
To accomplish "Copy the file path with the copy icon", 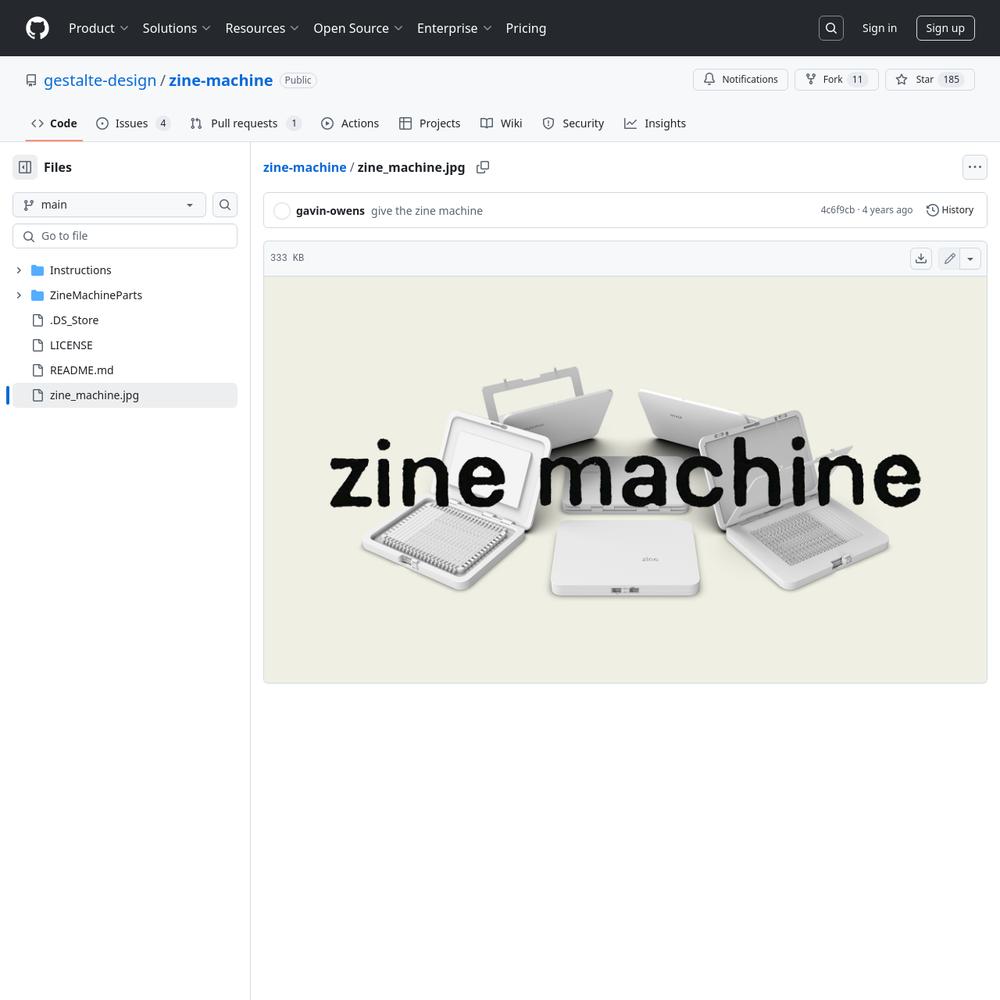I will 483,167.
